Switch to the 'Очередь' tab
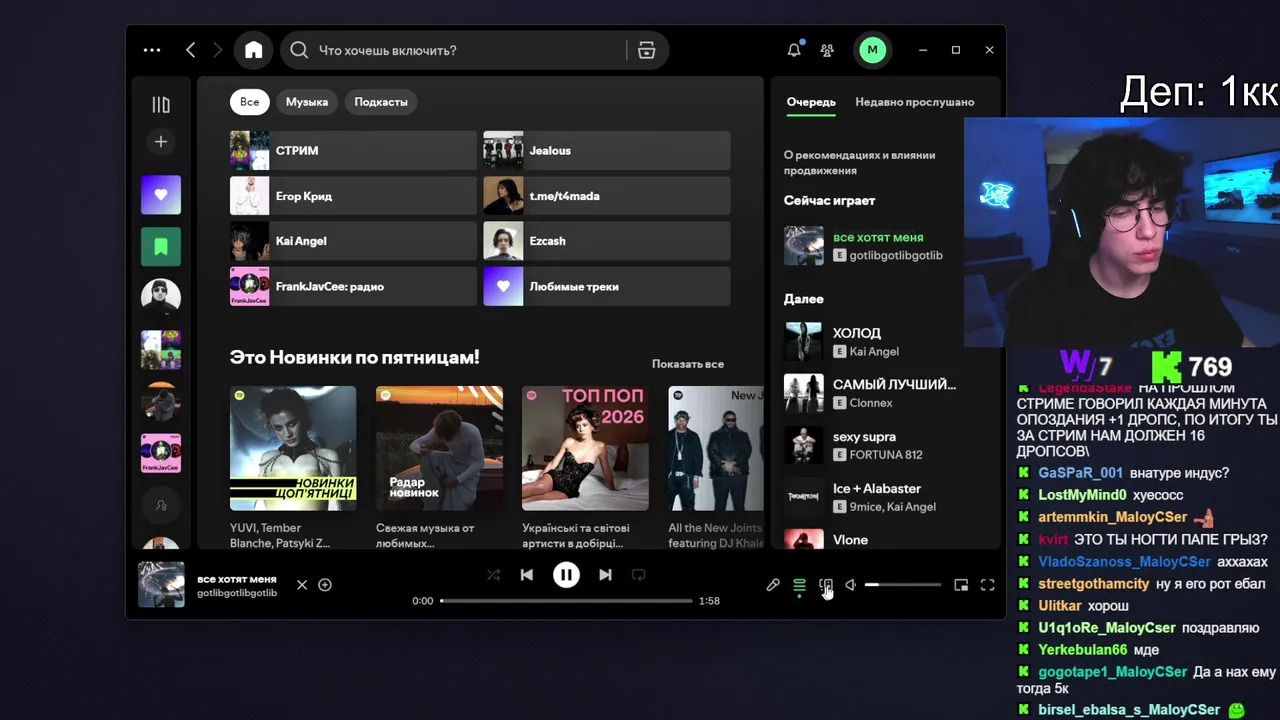Image resolution: width=1280 pixels, height=720 pixels. 811,102
